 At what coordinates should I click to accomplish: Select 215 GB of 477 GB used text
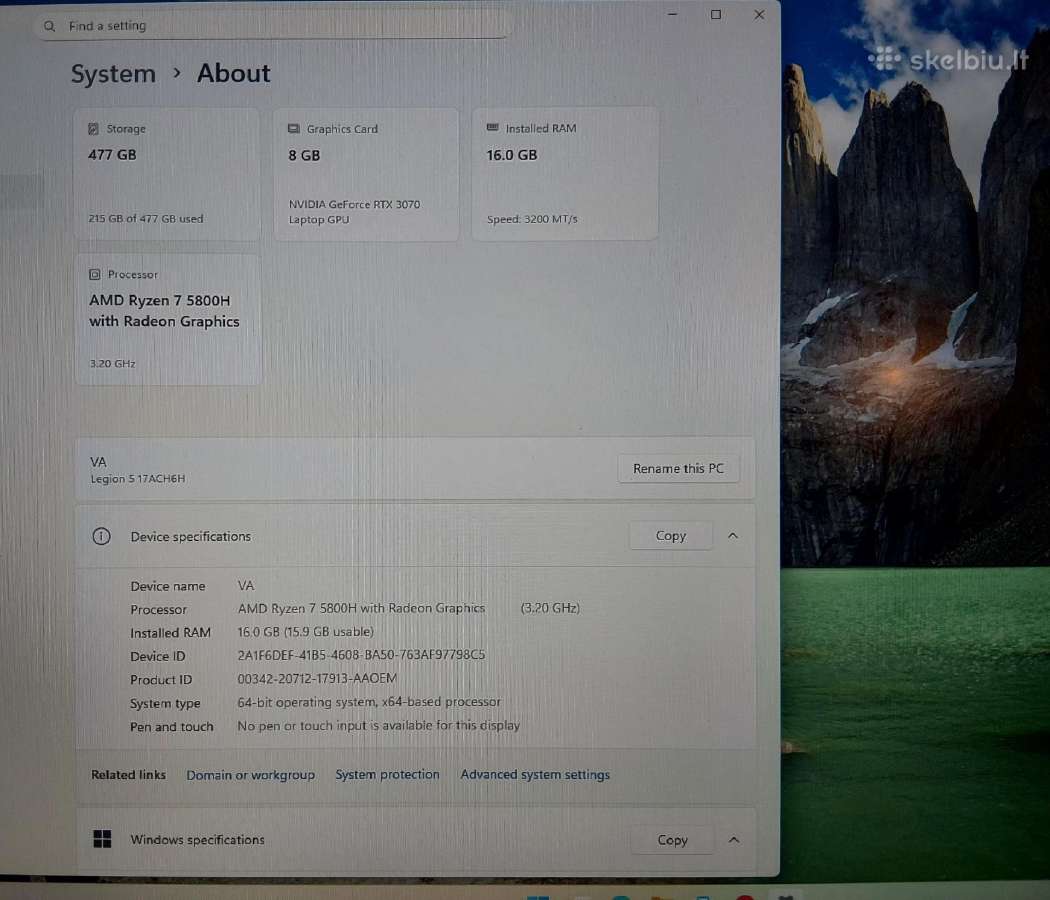click(145, 218)
